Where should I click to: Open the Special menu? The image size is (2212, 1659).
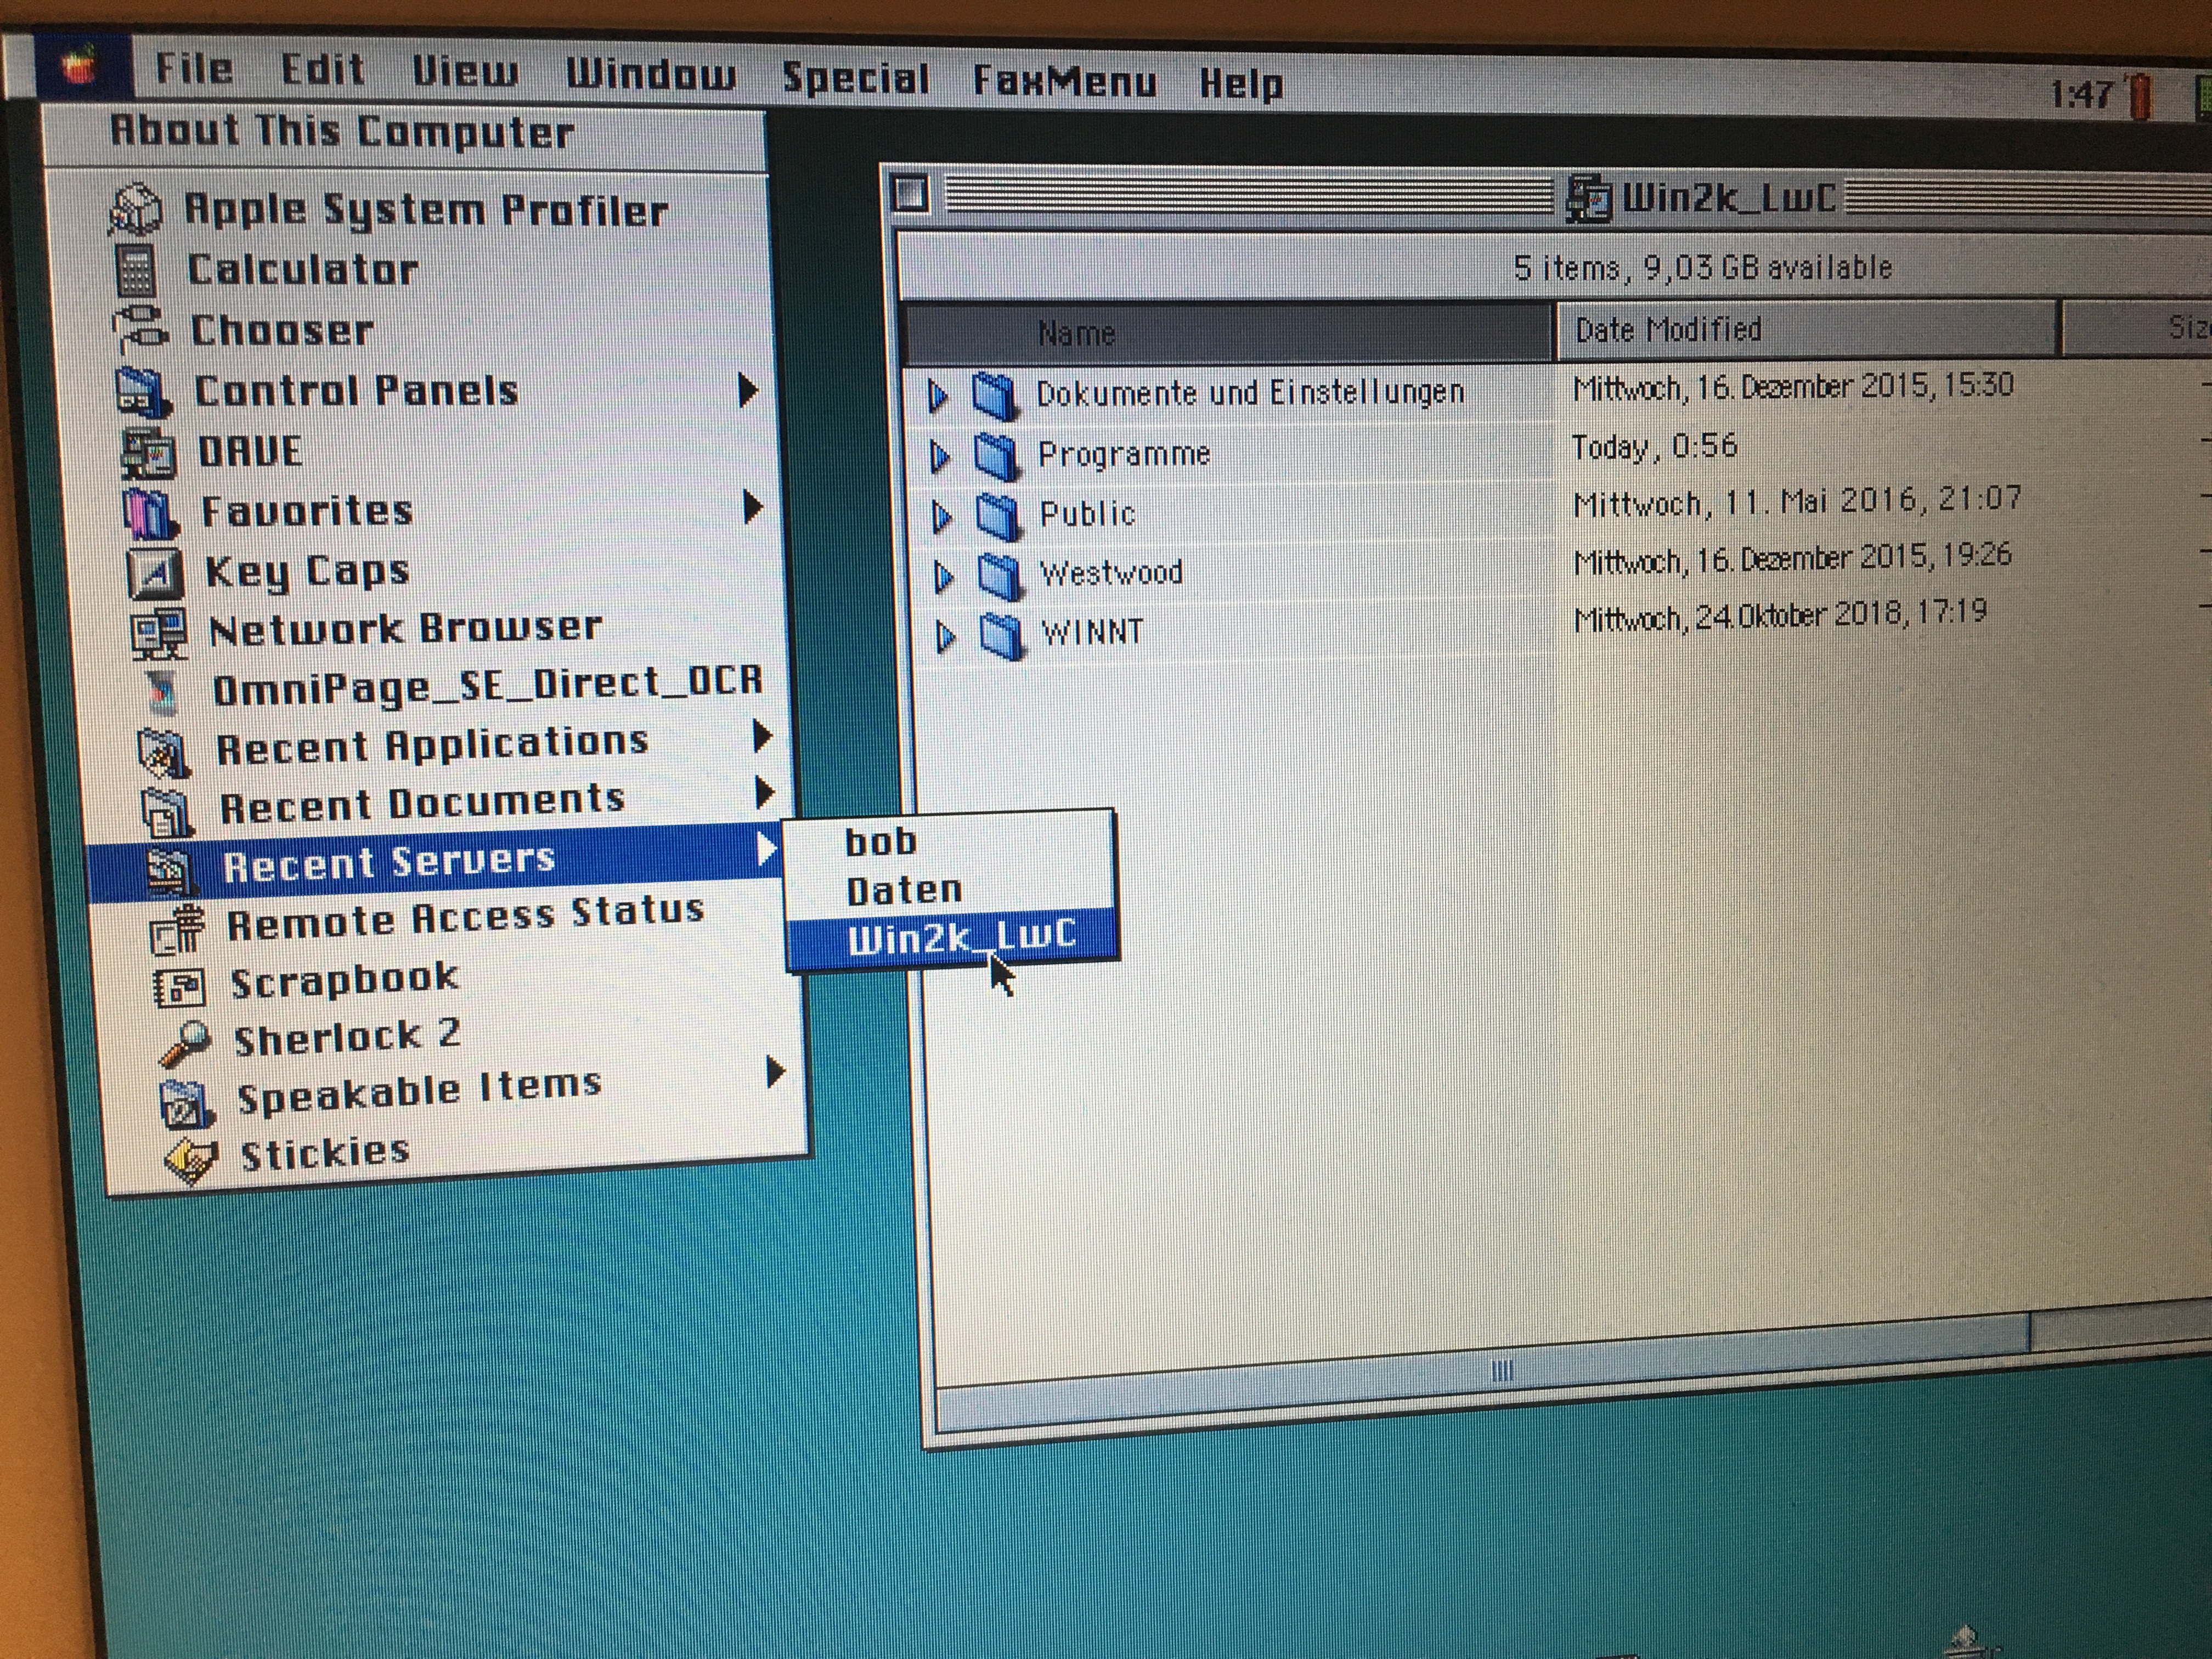click(855, 78)
